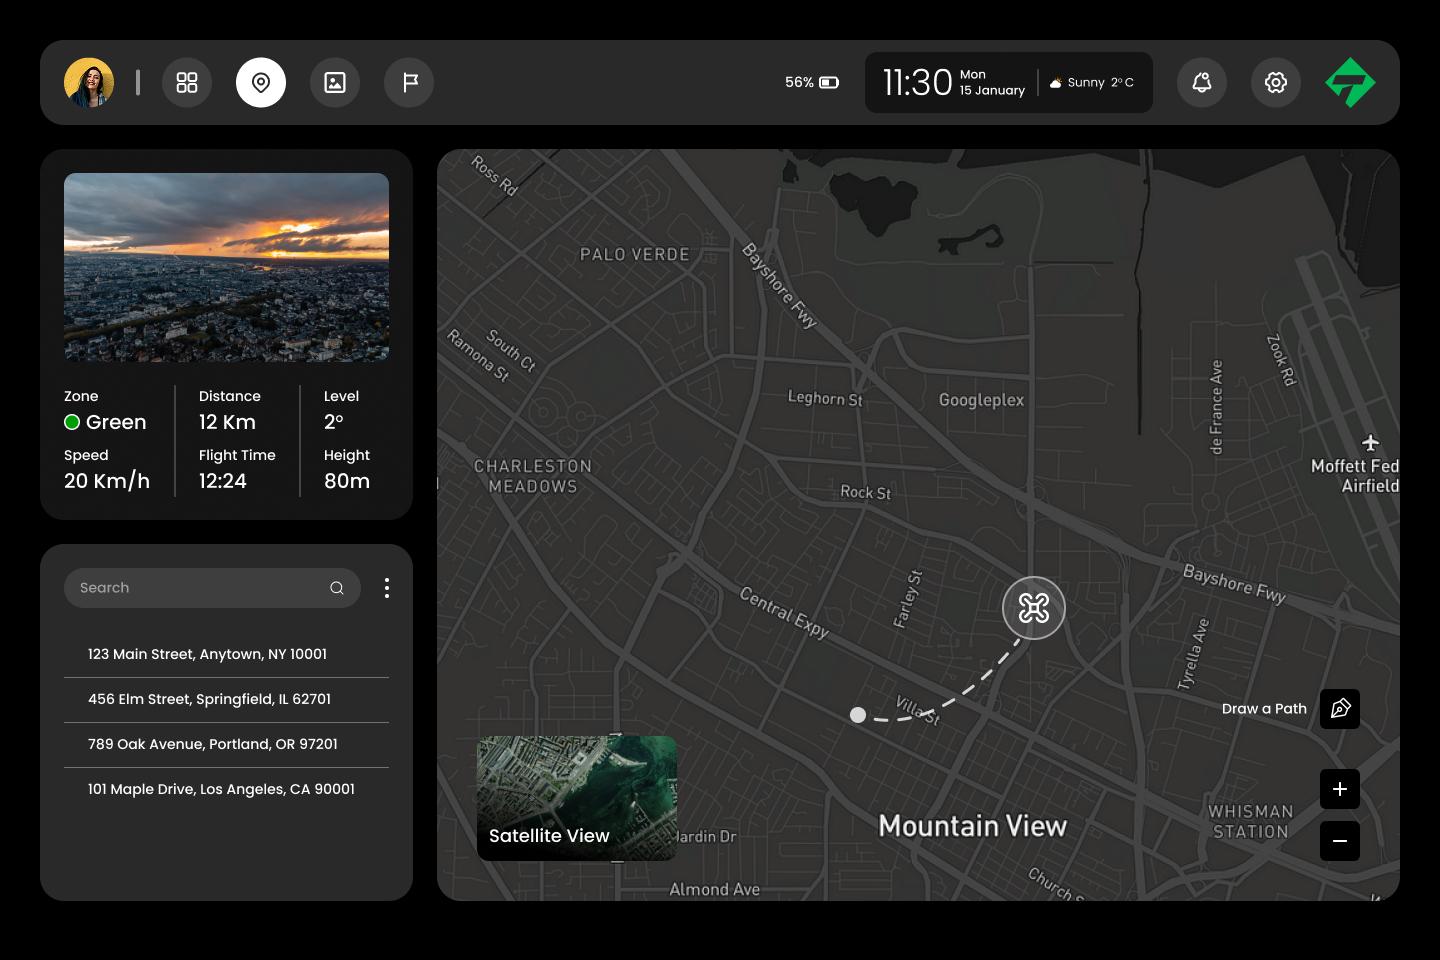
Task: Zoom out on the map
Action: pyautogui.click(x=1340, y=841)
